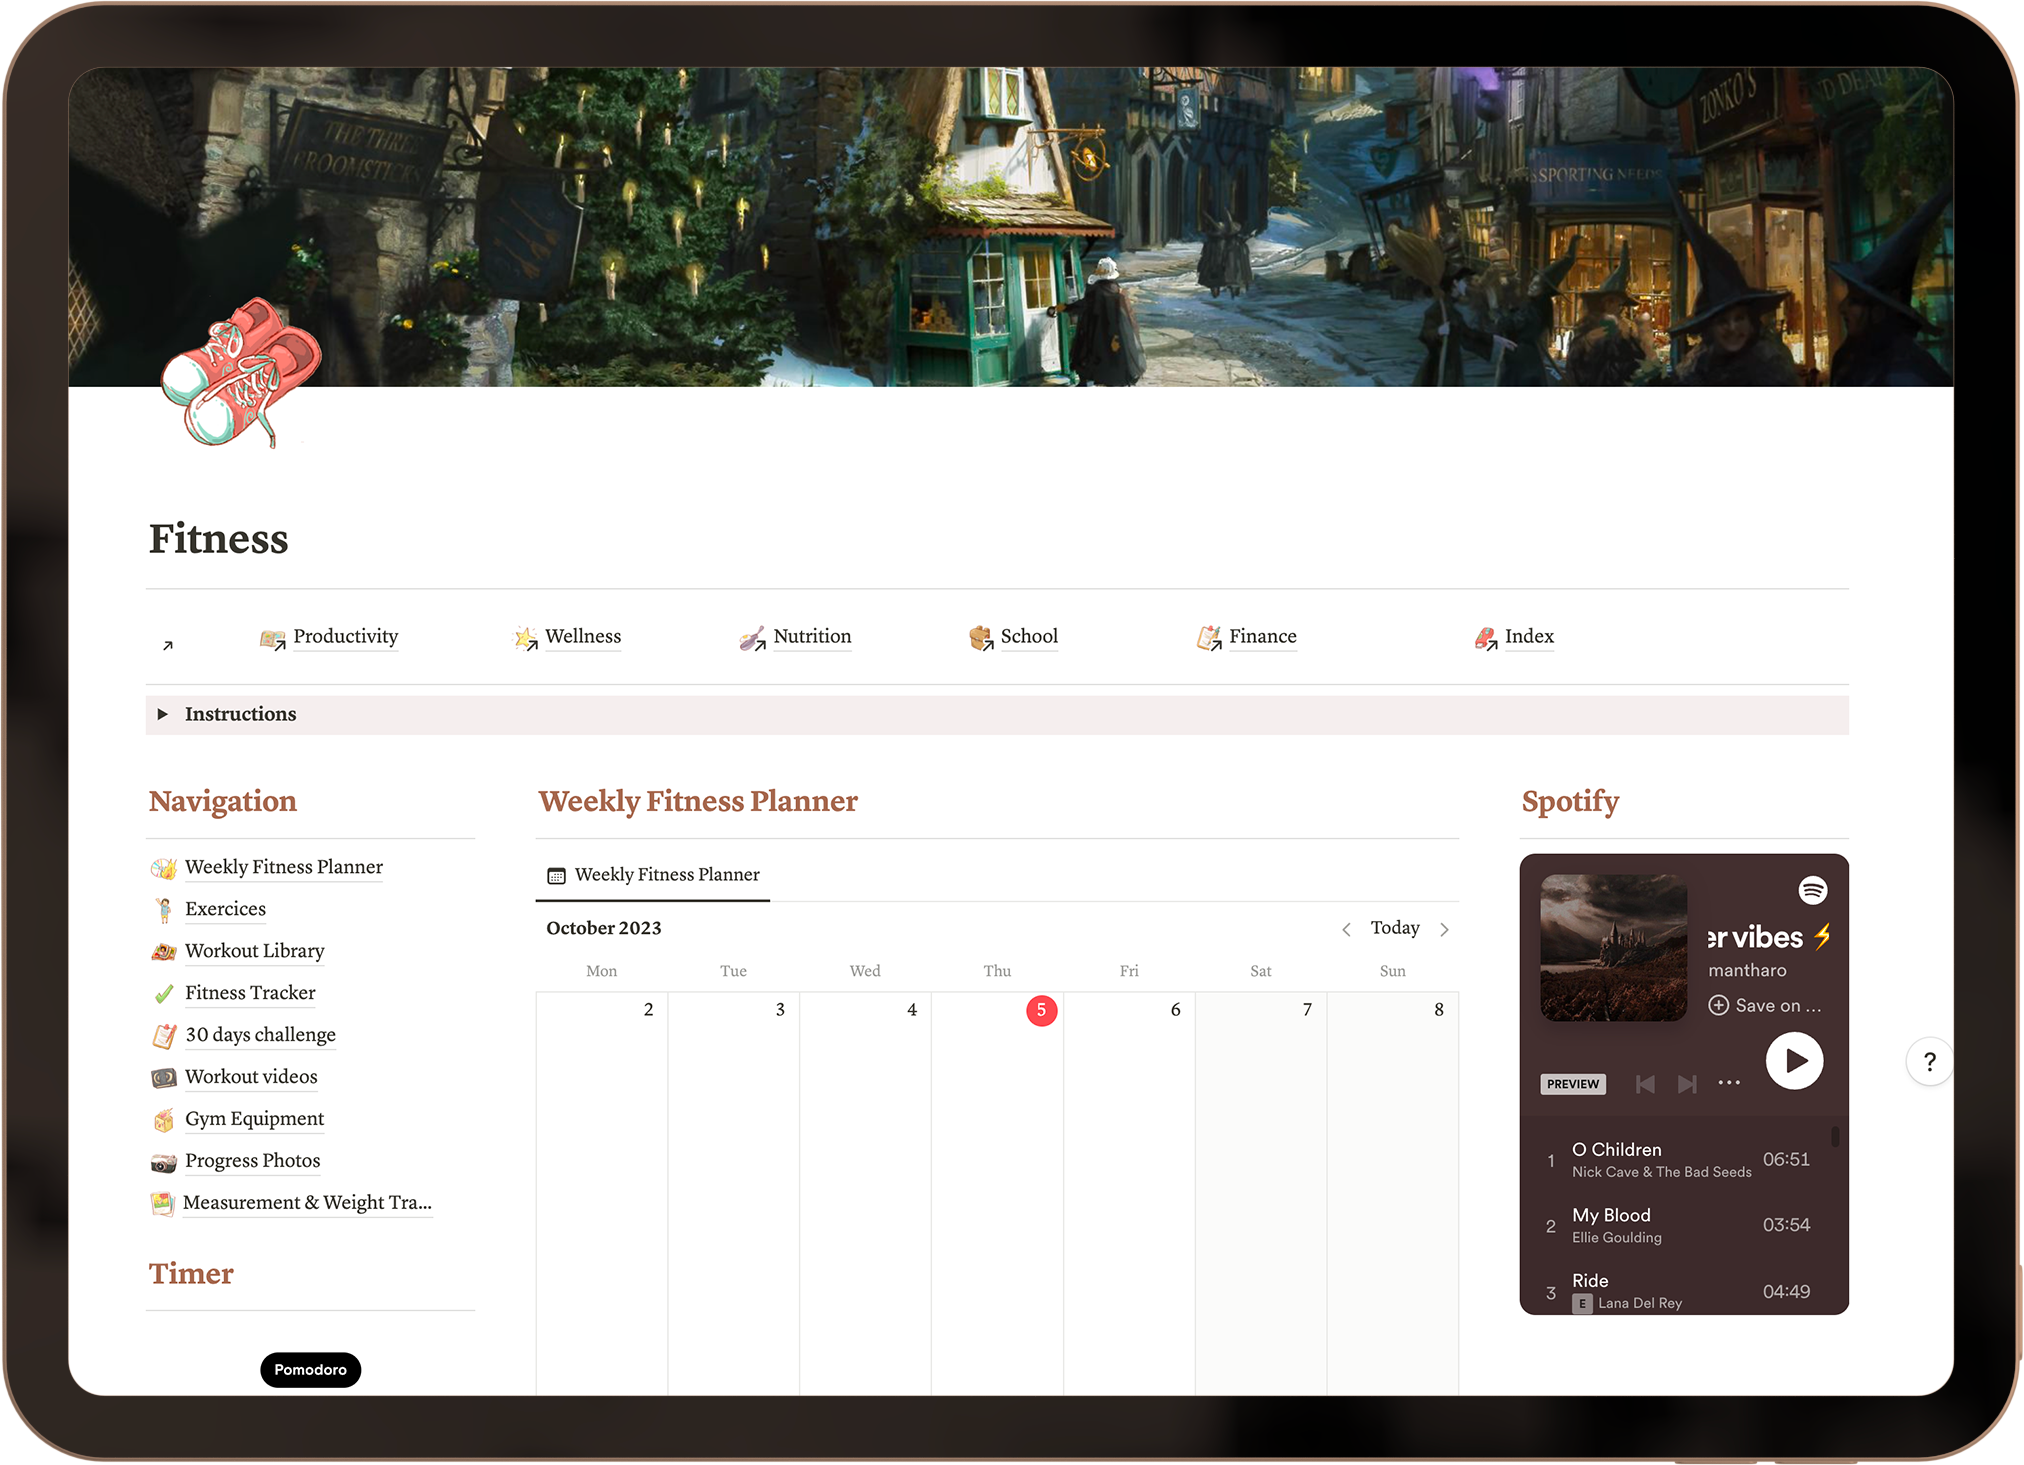2024x1465 pixels.
Task: Skip to the next Spotify track
Action: click(x=1687, y=1084)
